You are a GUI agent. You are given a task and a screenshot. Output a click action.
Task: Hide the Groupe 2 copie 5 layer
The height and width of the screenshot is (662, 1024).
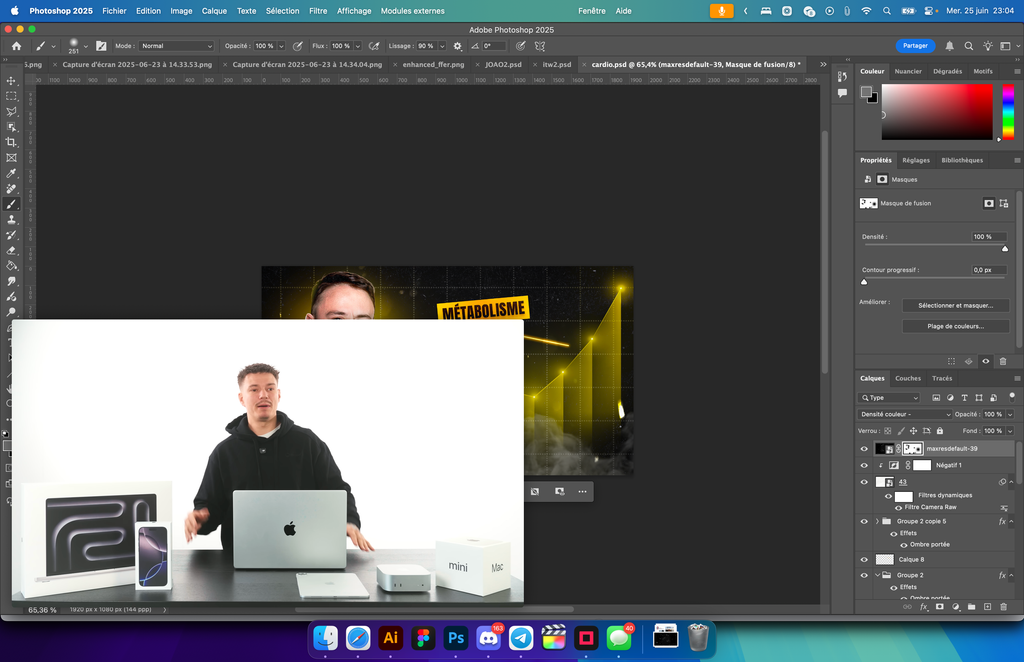[x=864, y=522]
